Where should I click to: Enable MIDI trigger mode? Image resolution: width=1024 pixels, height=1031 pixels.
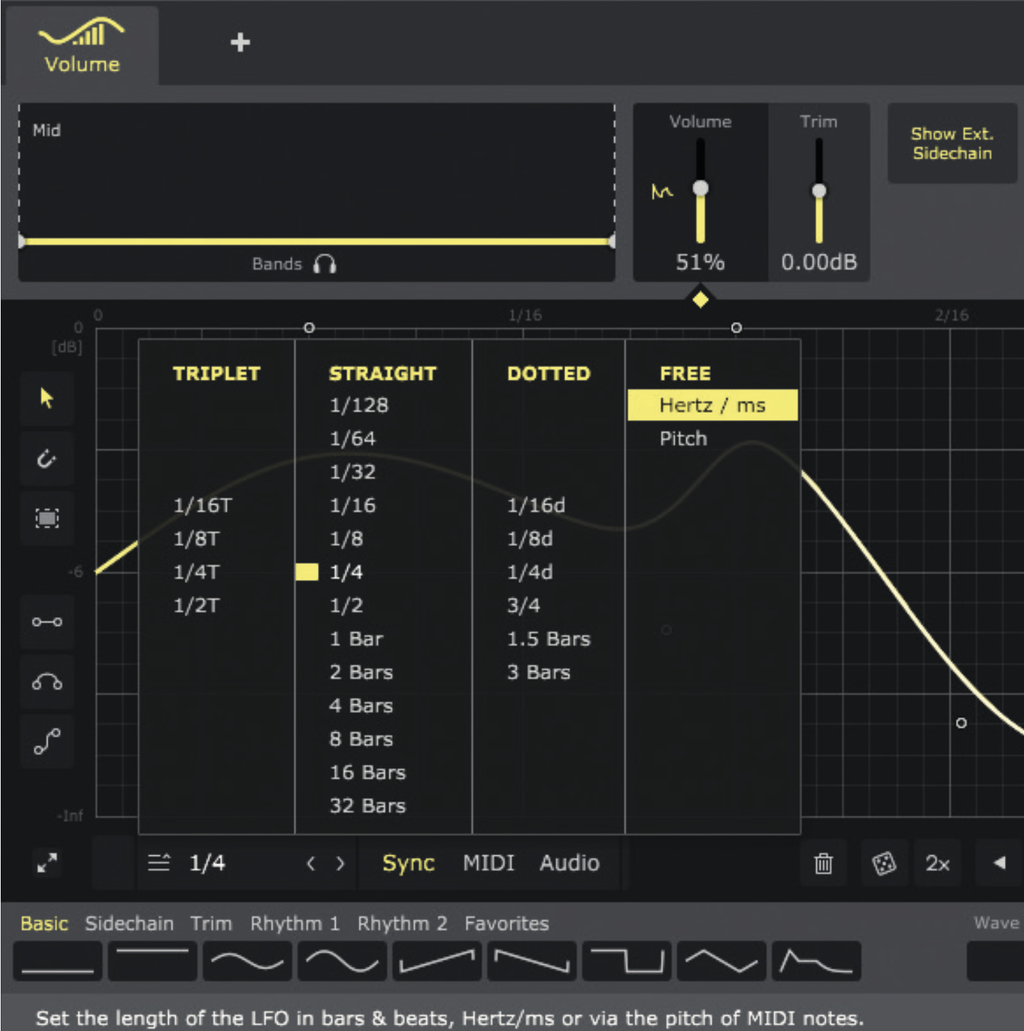coord(489,863)
